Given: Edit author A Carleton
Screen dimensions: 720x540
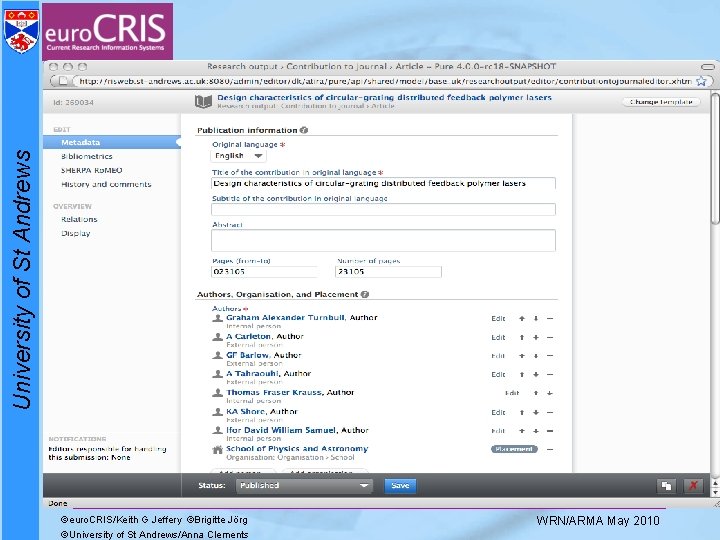Looking at the screenshot, I should (x=498, y=337).
